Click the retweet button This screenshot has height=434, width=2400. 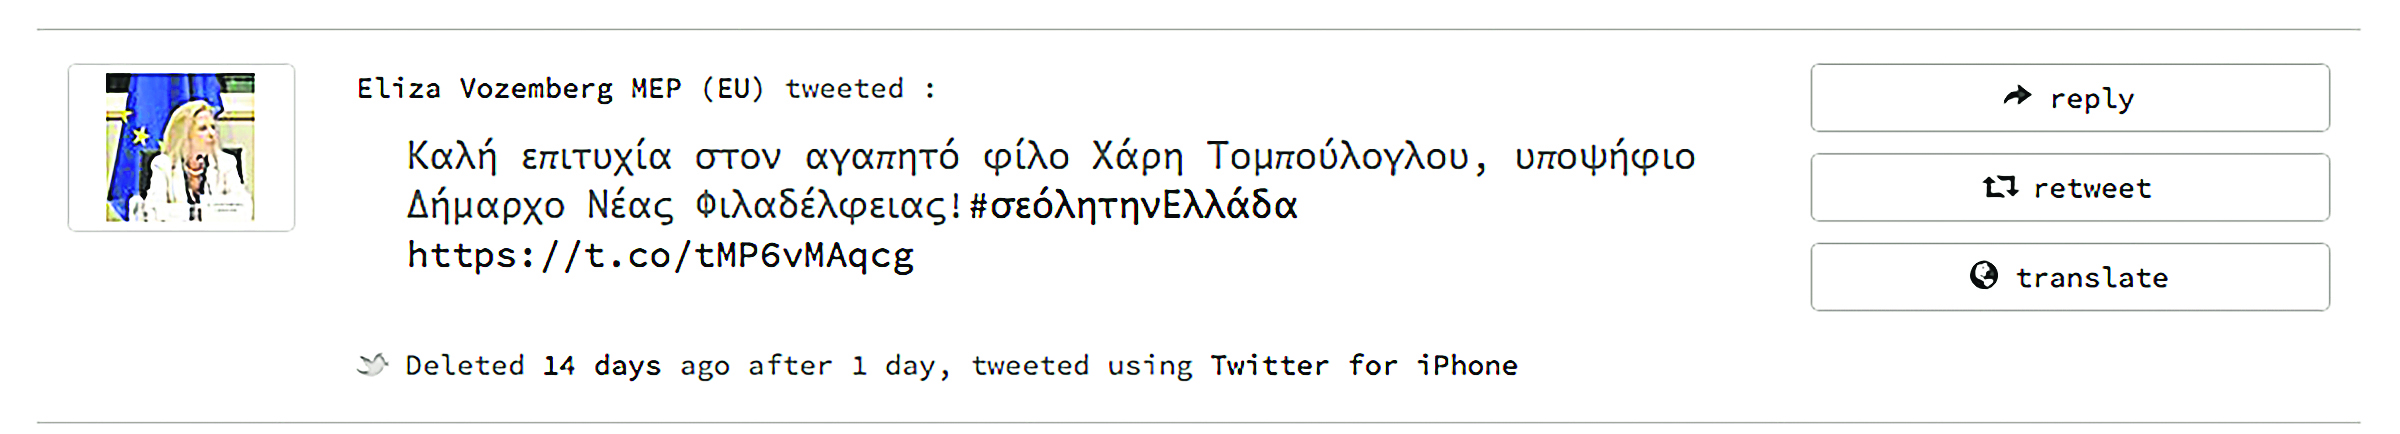pos(2070,187)
